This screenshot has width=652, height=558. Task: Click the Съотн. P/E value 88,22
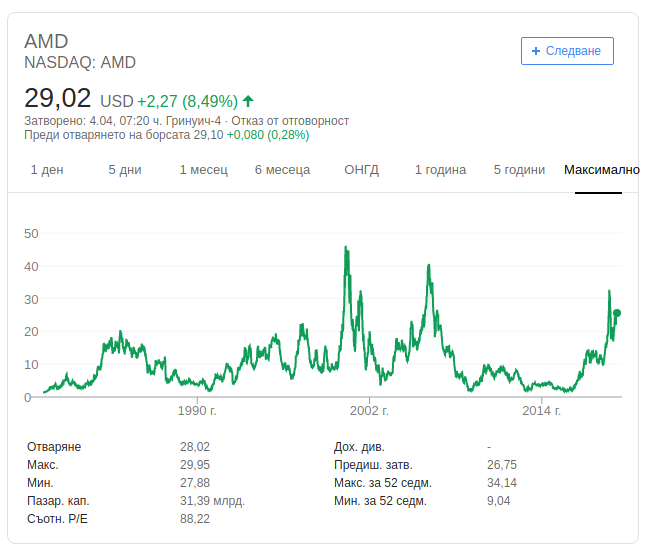tap(195, 519)
